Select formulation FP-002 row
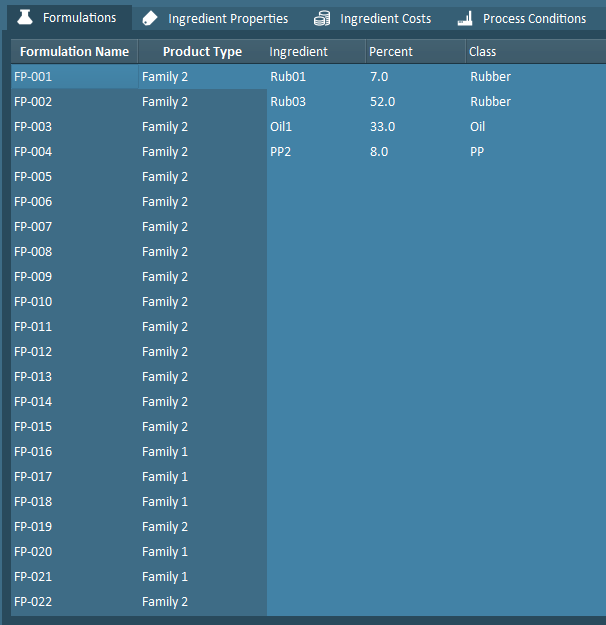The width and height of the screenshot is (606, 625). (x=34, y=102)
